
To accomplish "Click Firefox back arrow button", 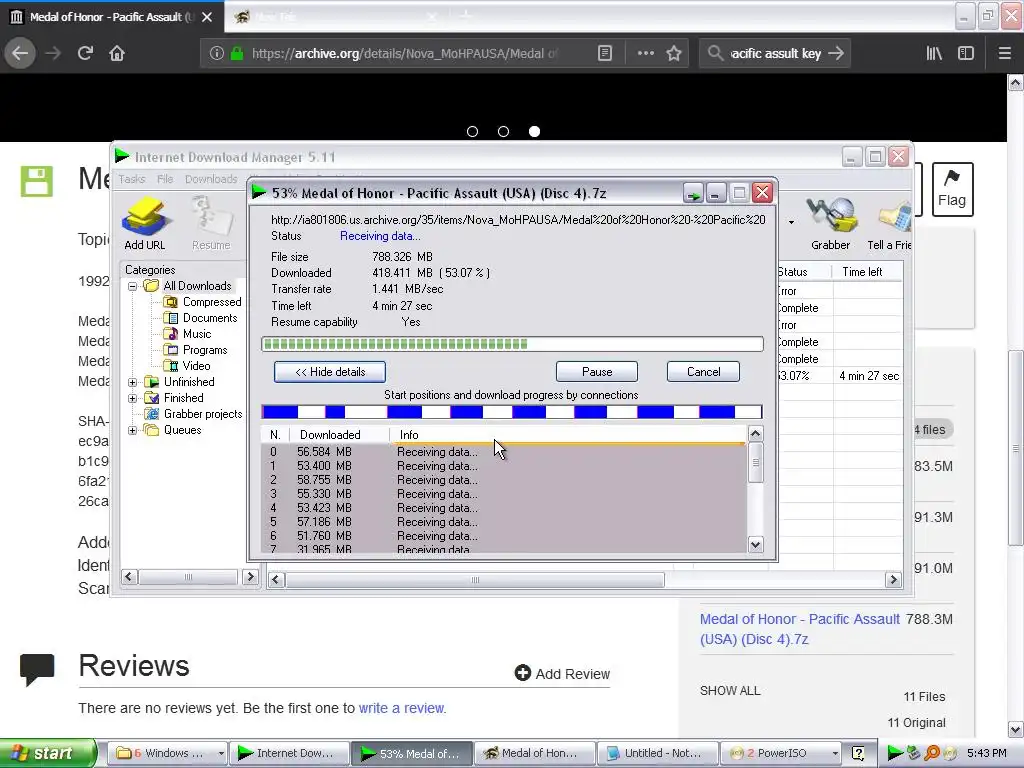I will (20, 53).
